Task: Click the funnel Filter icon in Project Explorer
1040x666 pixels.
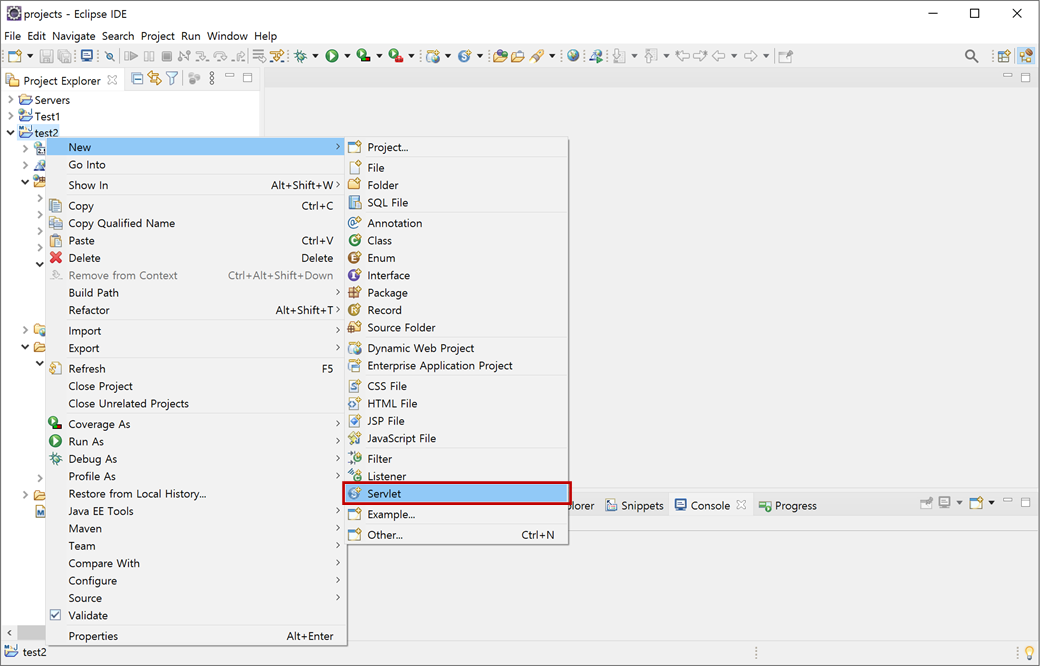Action: [x=172, y=79]
